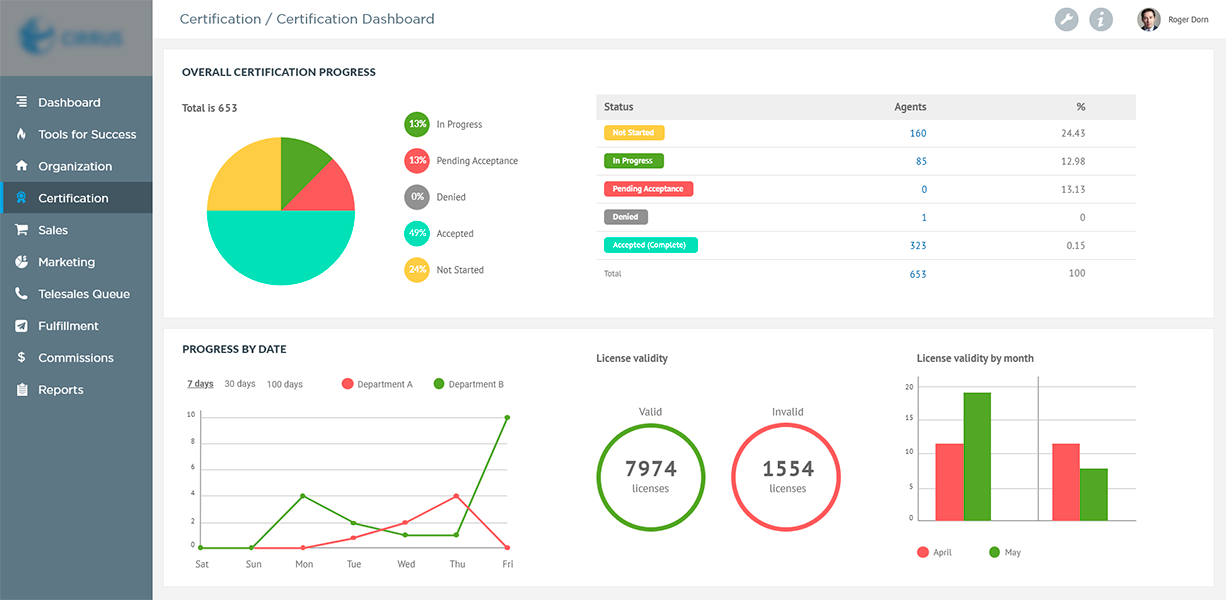Toggle Department A series in legend

pyautogui.click(x=377, y=384)
